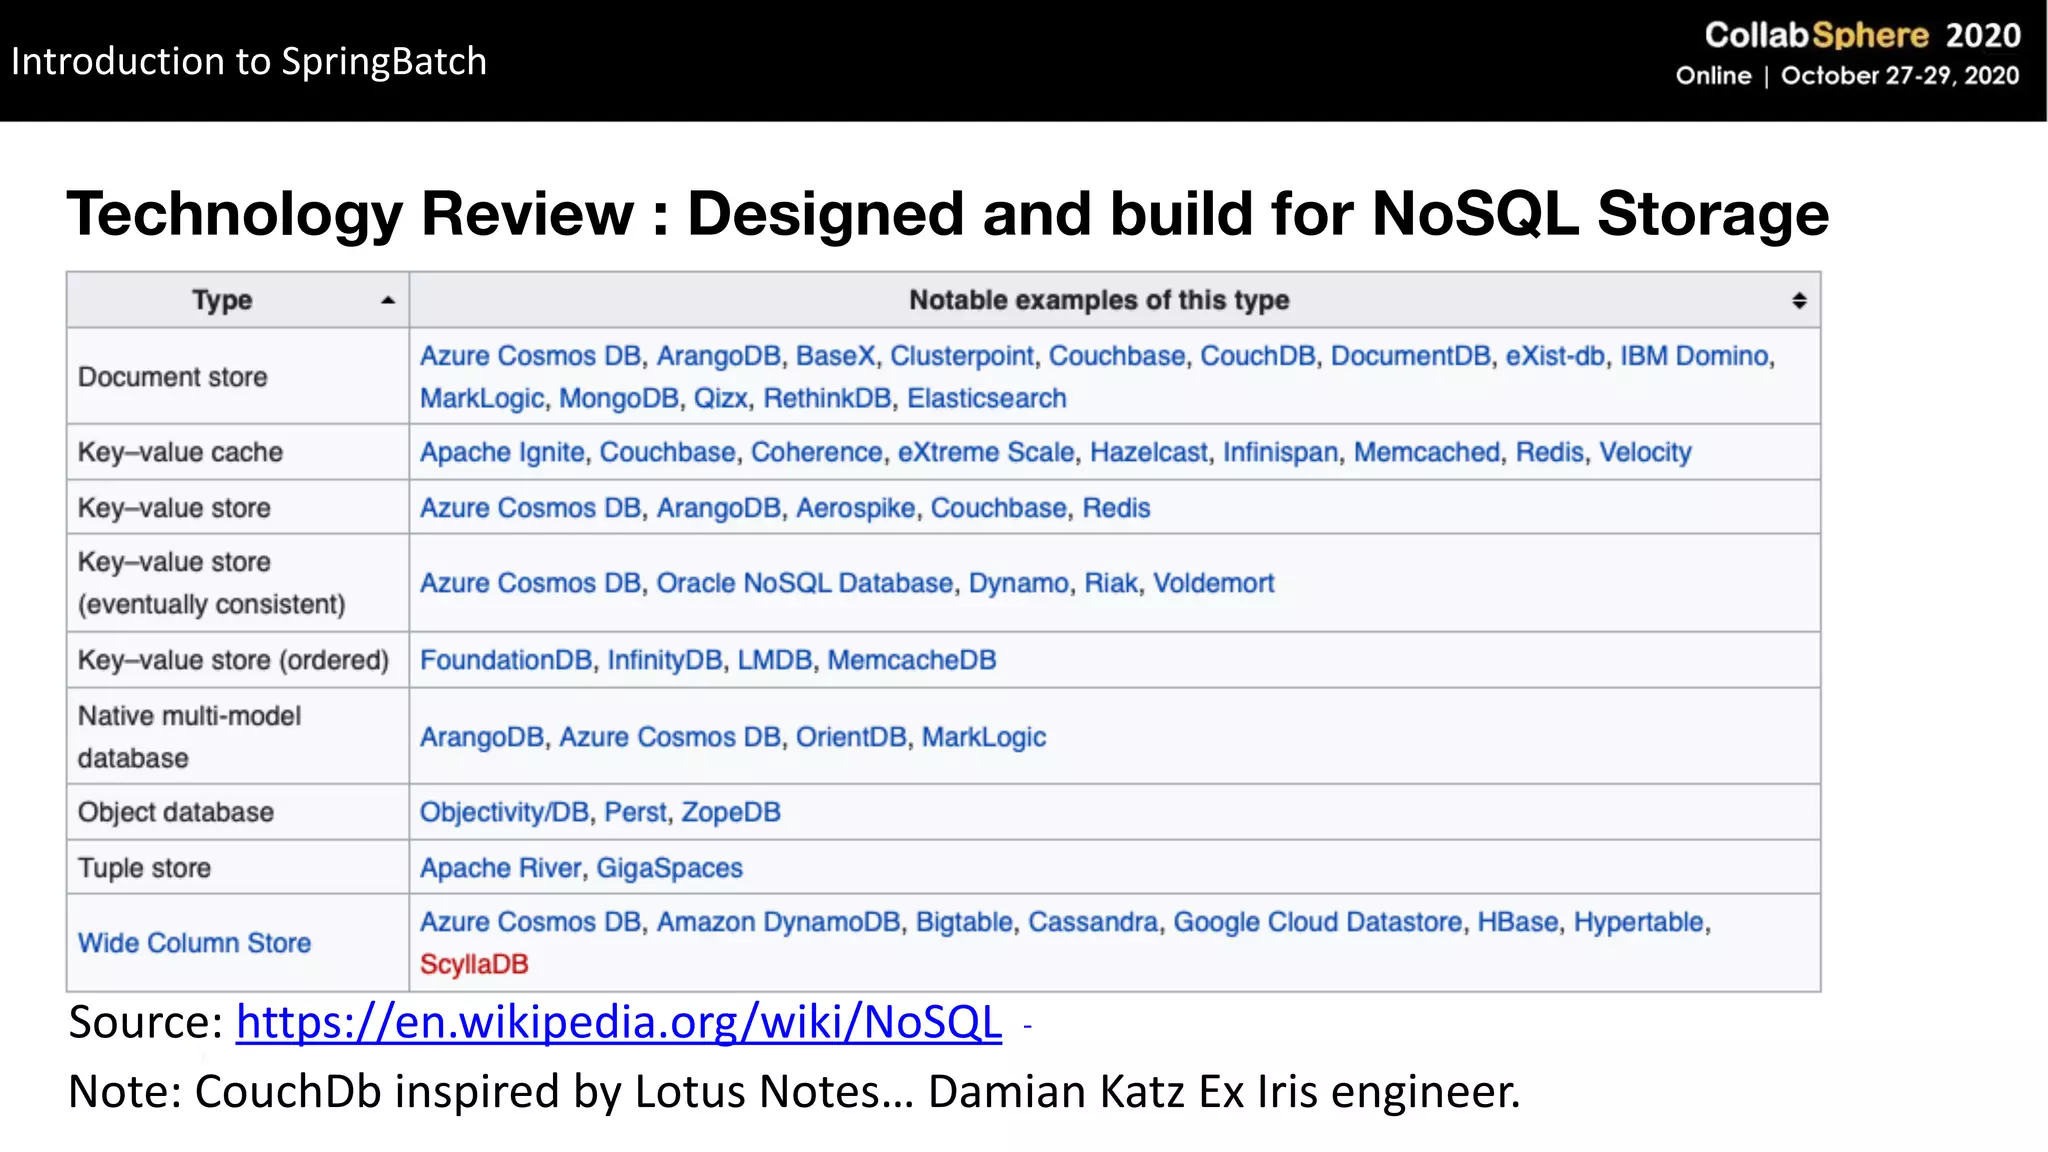
Task: Click the BaseX link
Action: click(835, 356)
